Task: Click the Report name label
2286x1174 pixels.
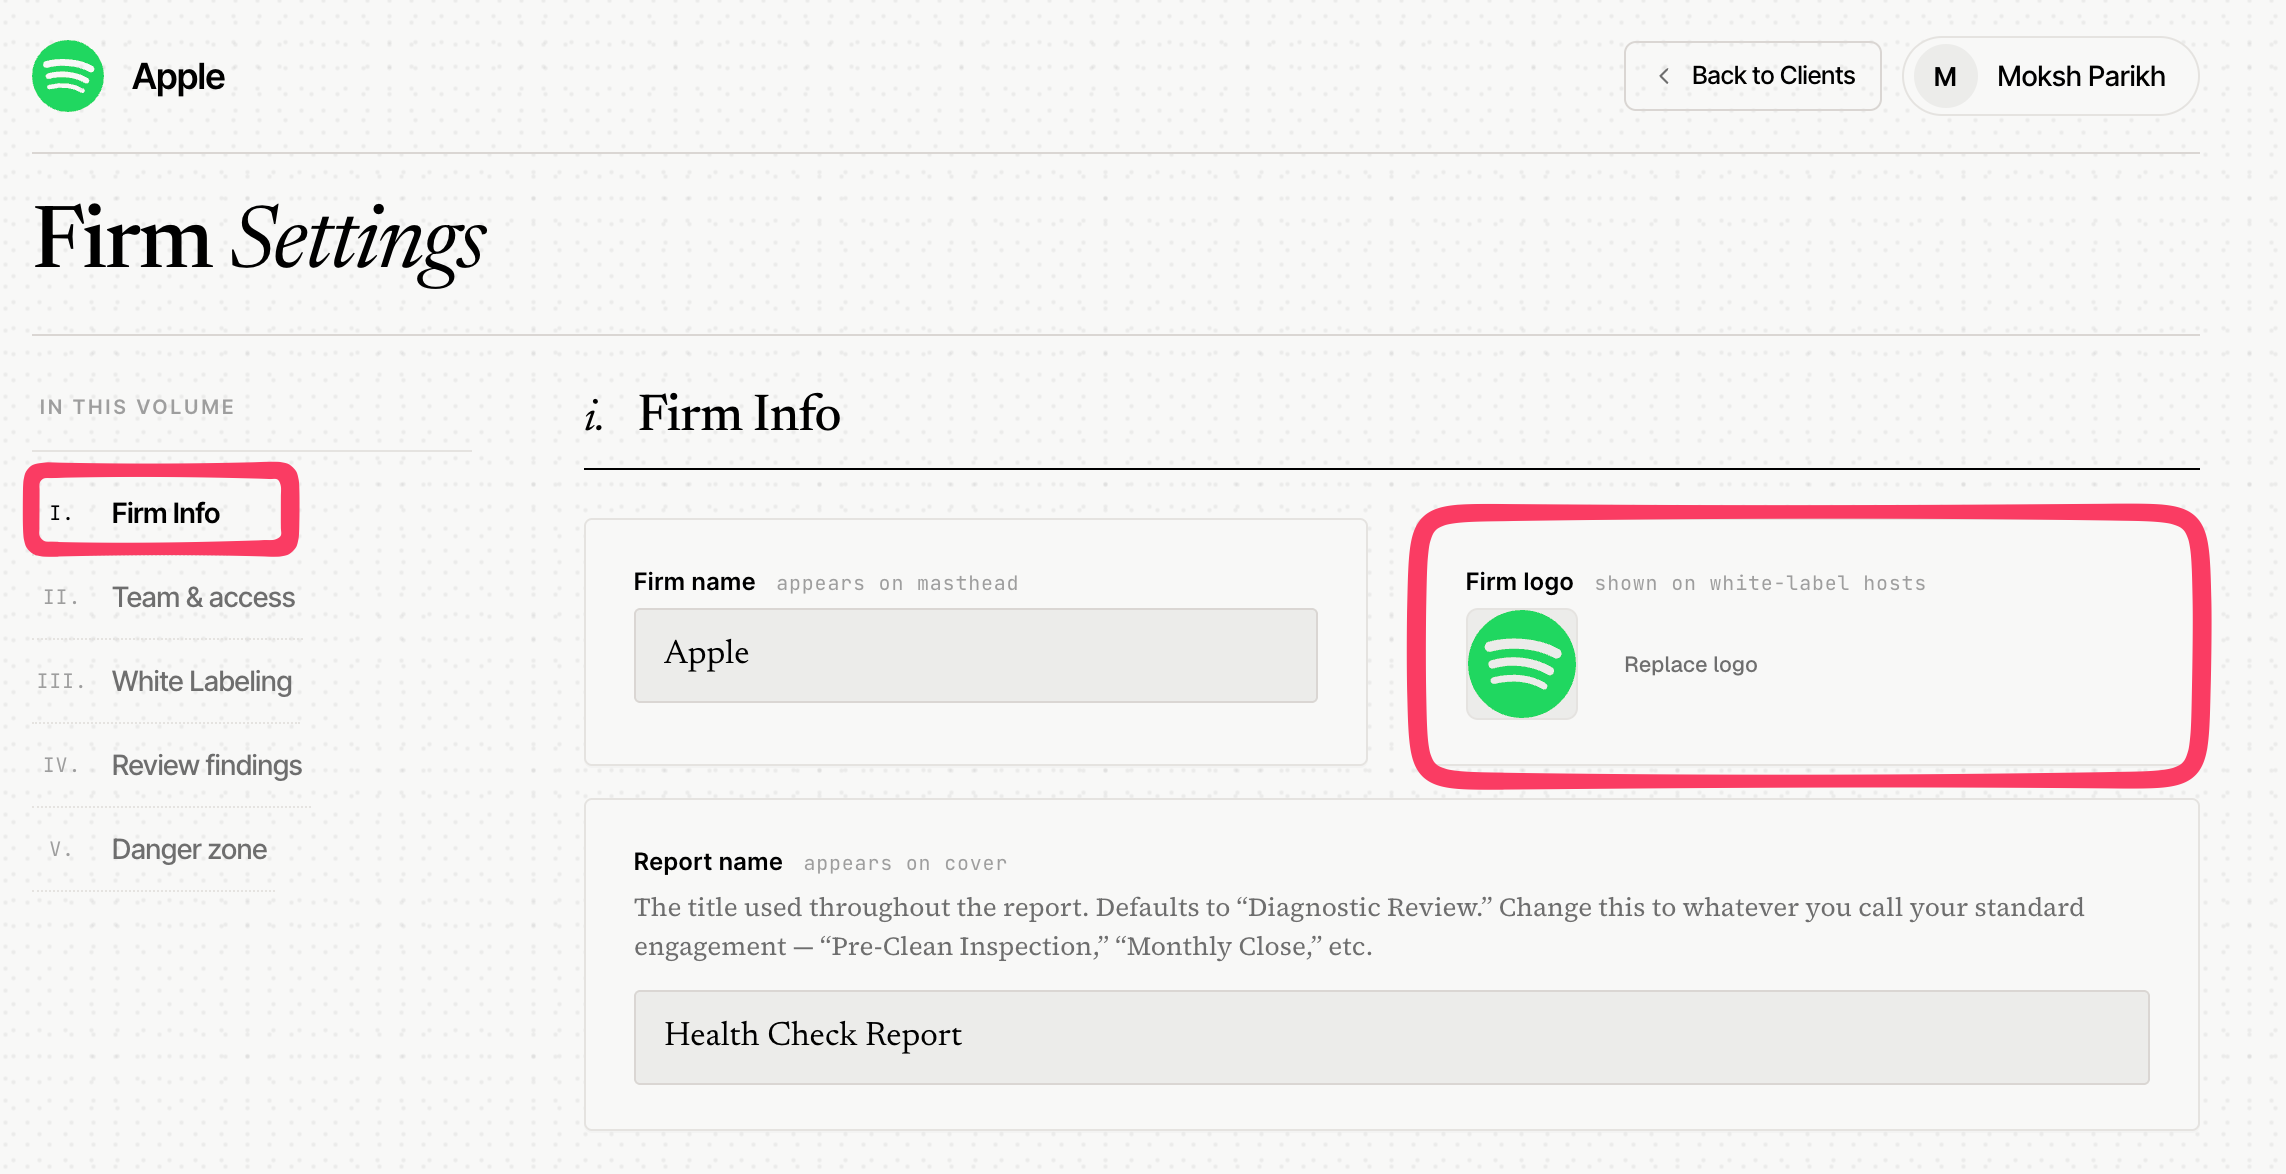Action: [x=708, y=861]
